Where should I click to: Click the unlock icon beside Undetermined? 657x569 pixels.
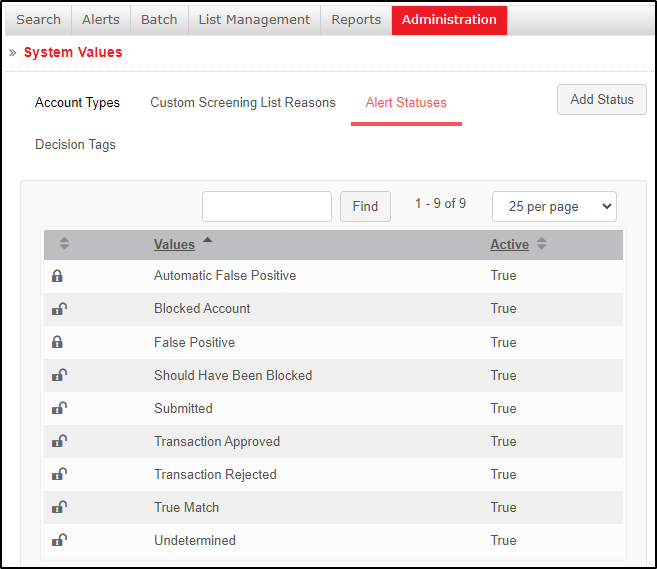[x=59, y=540]
